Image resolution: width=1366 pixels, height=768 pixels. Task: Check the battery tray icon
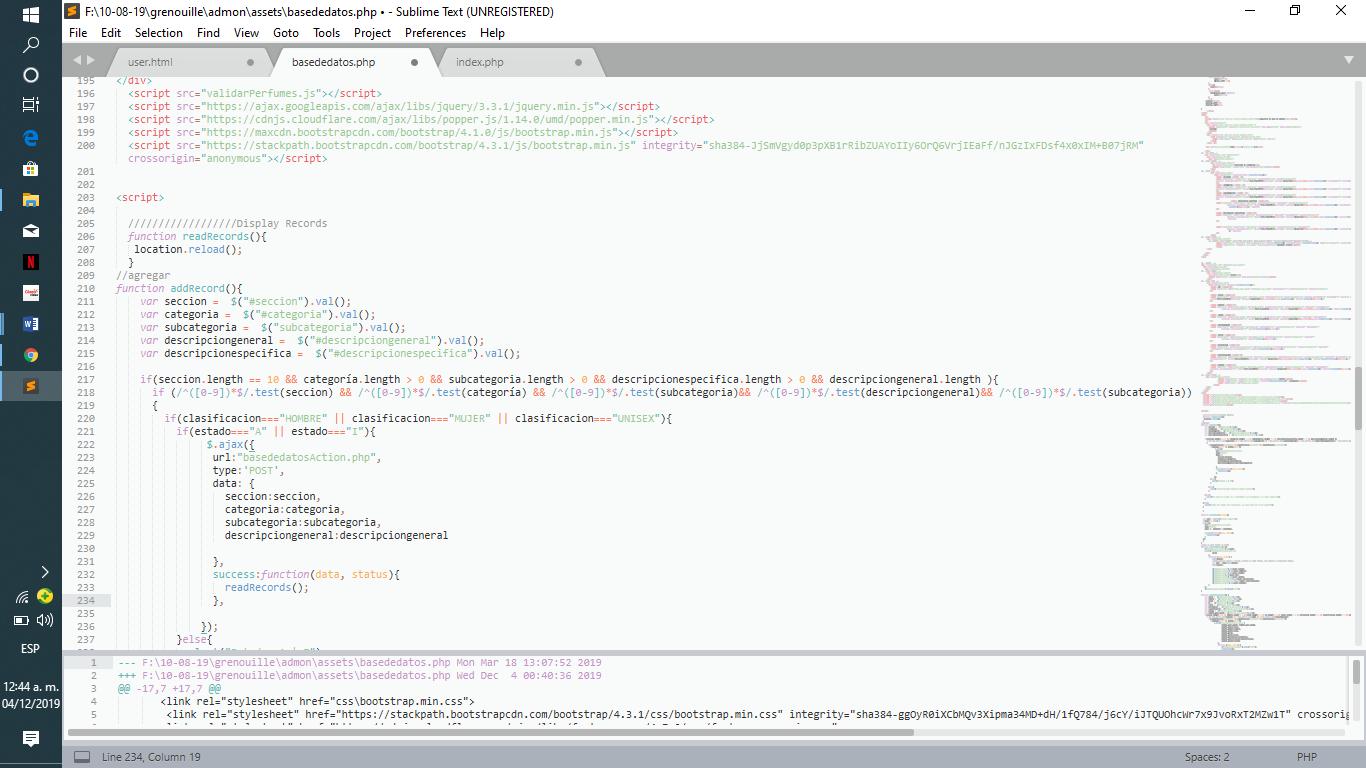pos(21,620)
